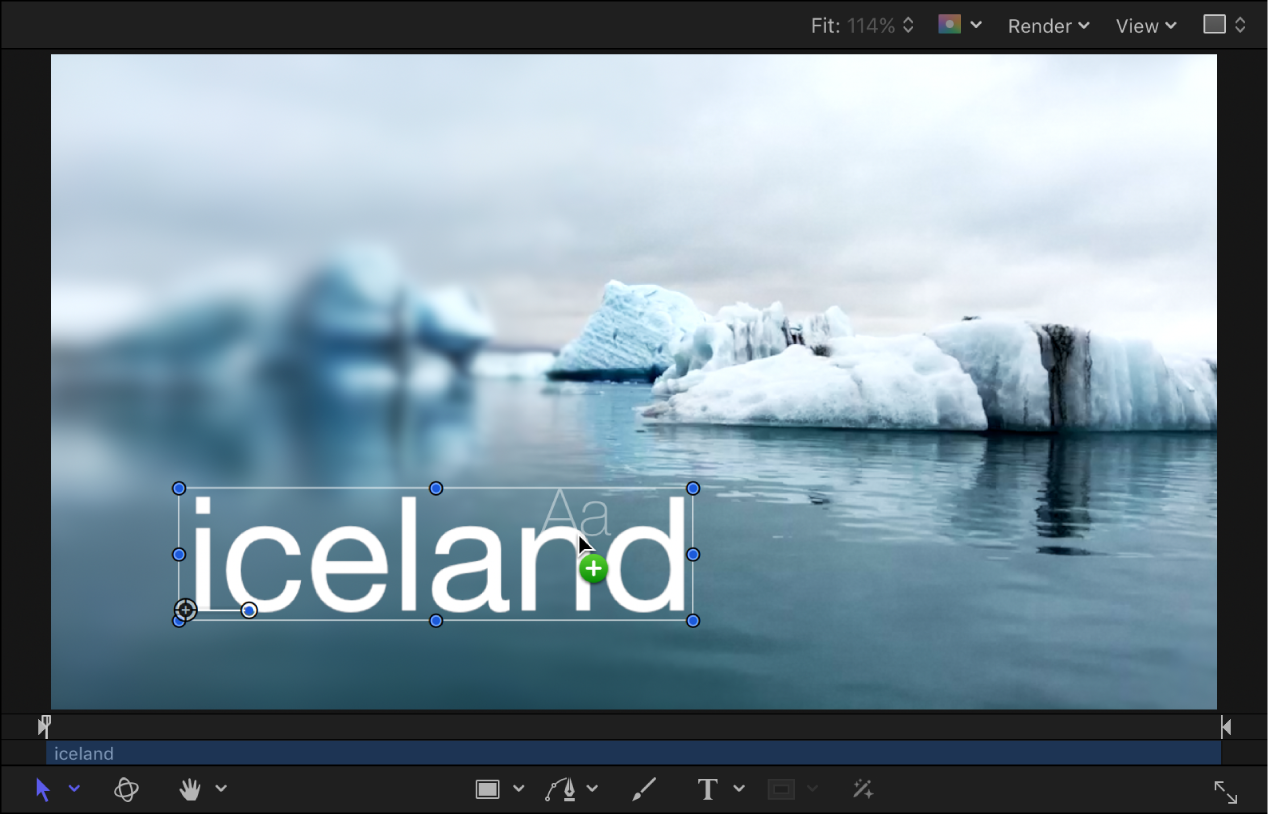This screenshot has height=814, width=1270.
Task: Activate the 3D Transform orbit tool
Action: (x=127, y=789)
